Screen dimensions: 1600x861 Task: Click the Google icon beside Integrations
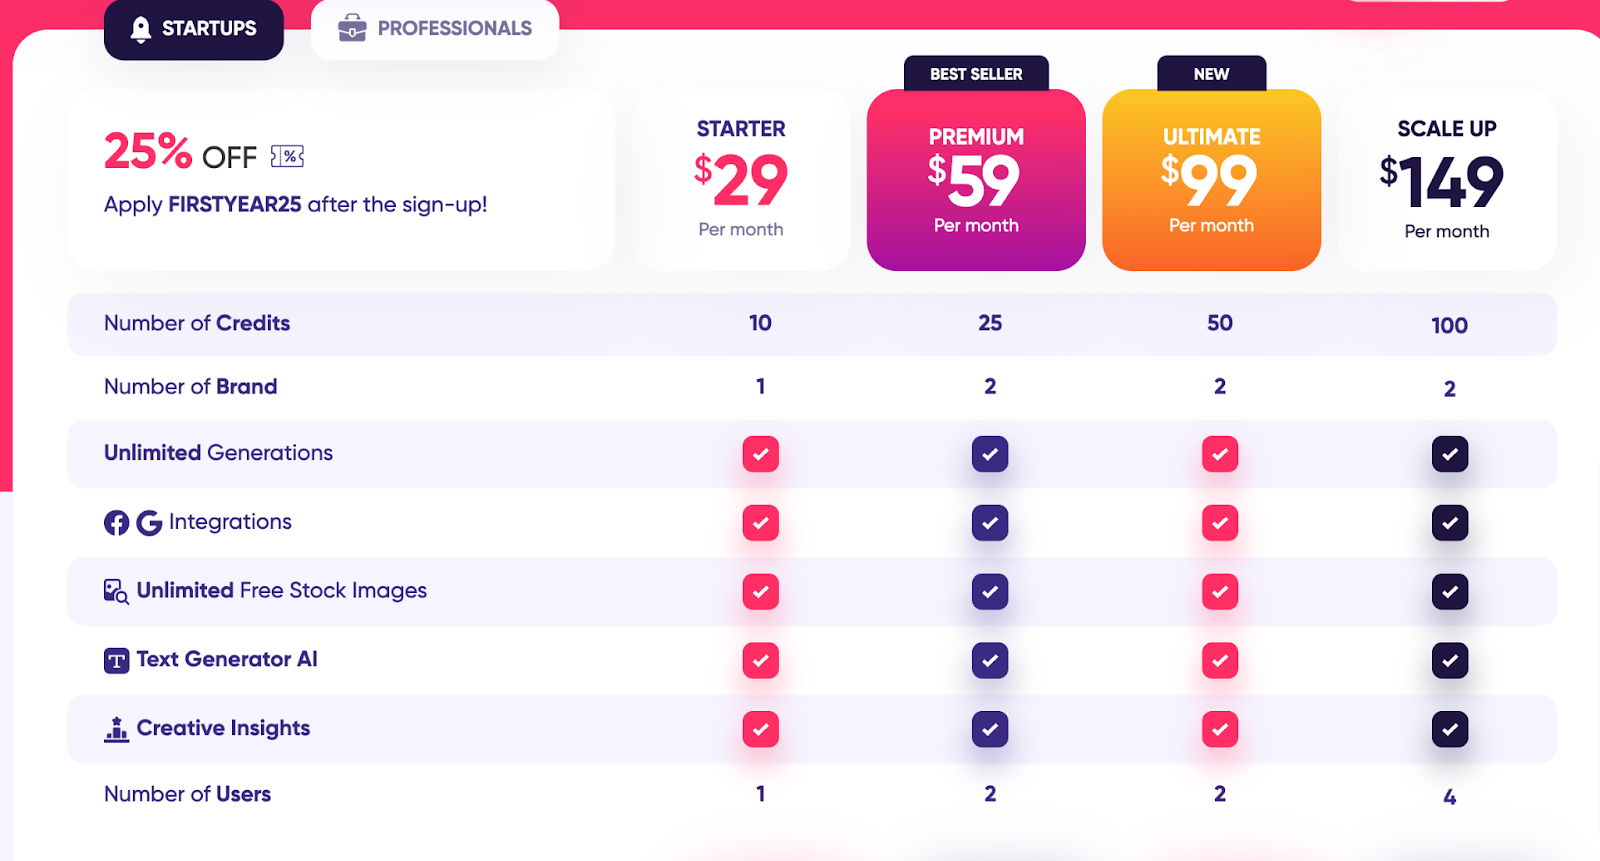pos(149,523)
